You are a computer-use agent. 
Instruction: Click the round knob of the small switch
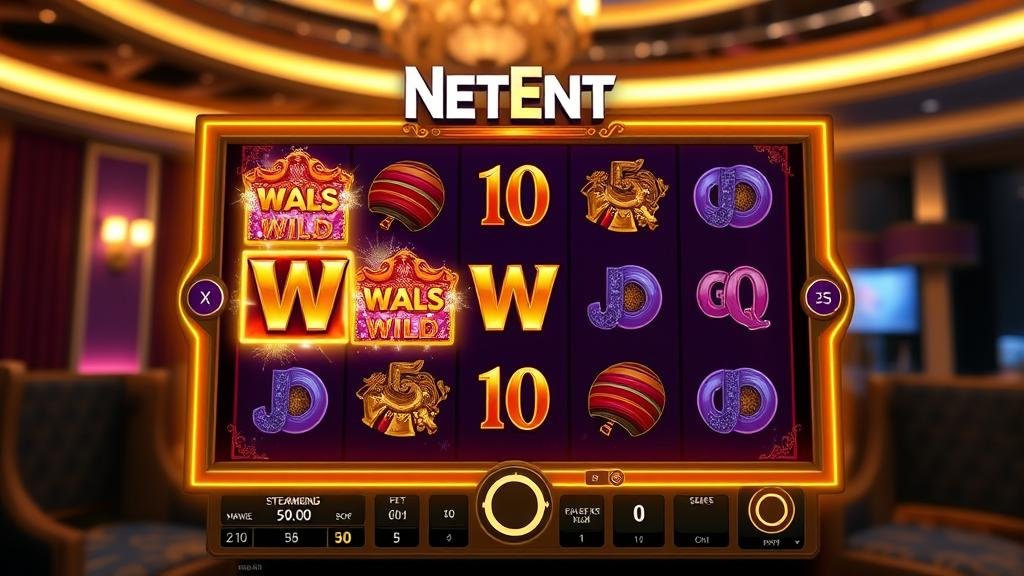[615, 478]
